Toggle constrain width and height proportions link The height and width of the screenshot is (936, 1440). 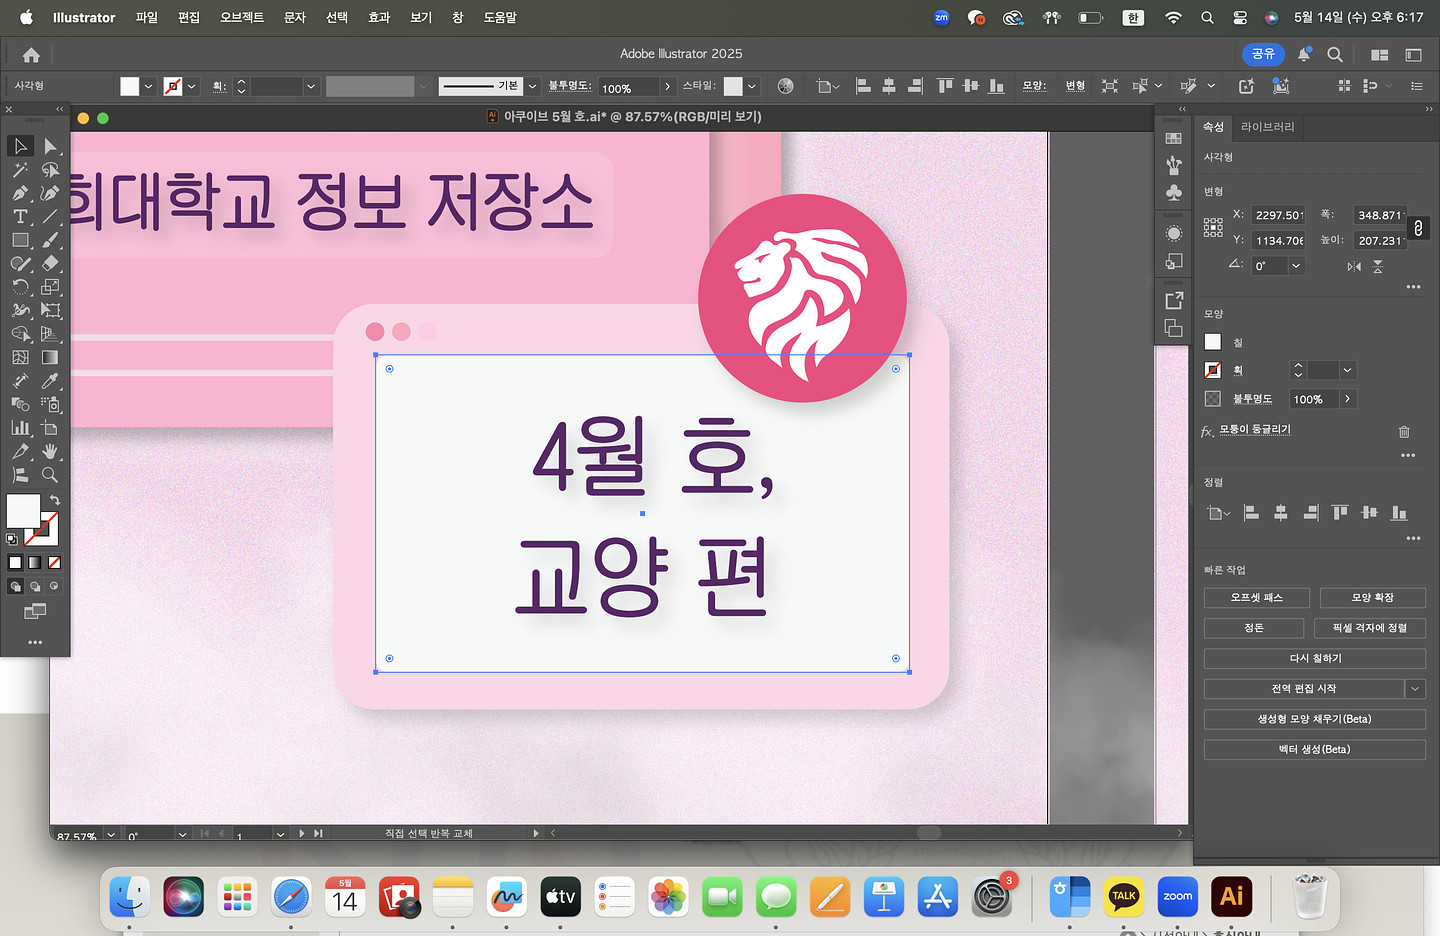click(x=1418, y=228)
